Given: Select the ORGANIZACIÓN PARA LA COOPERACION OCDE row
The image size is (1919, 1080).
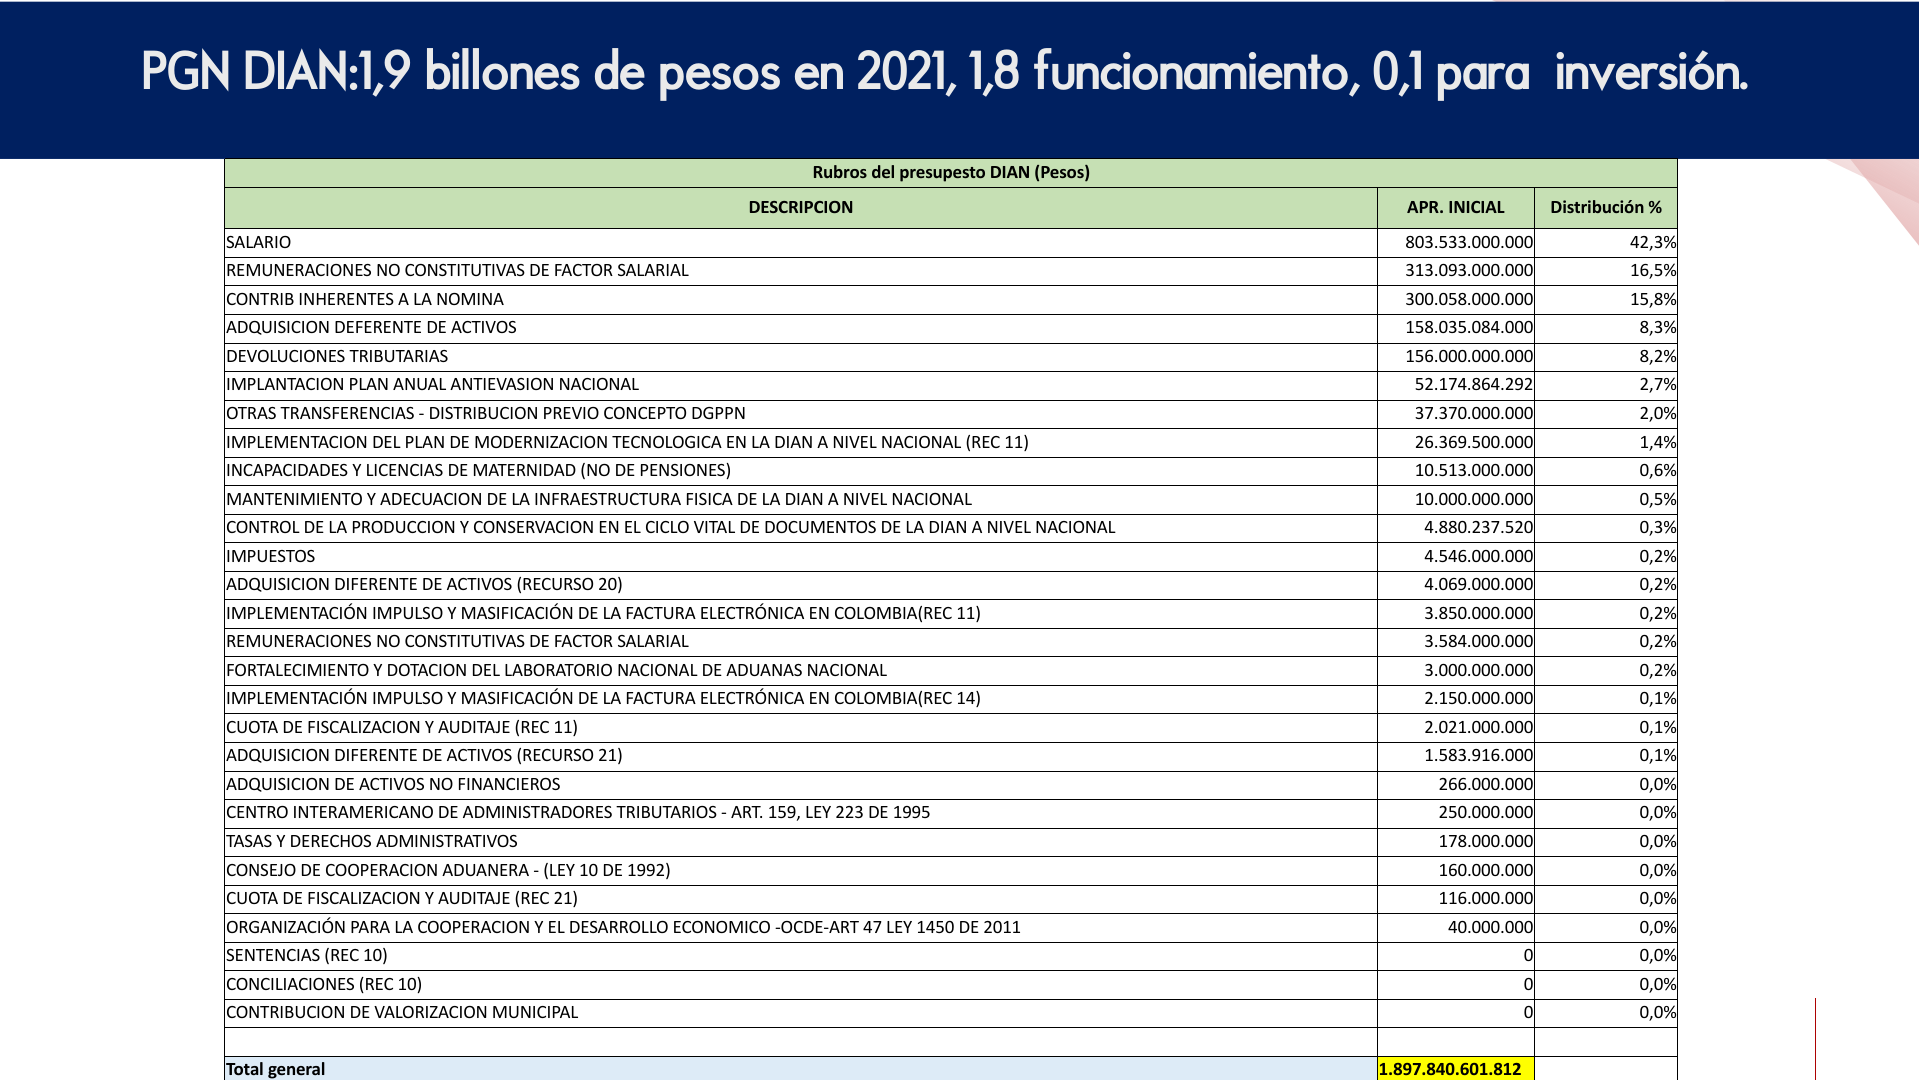Looking at the screenshot, I should (623, 927).
